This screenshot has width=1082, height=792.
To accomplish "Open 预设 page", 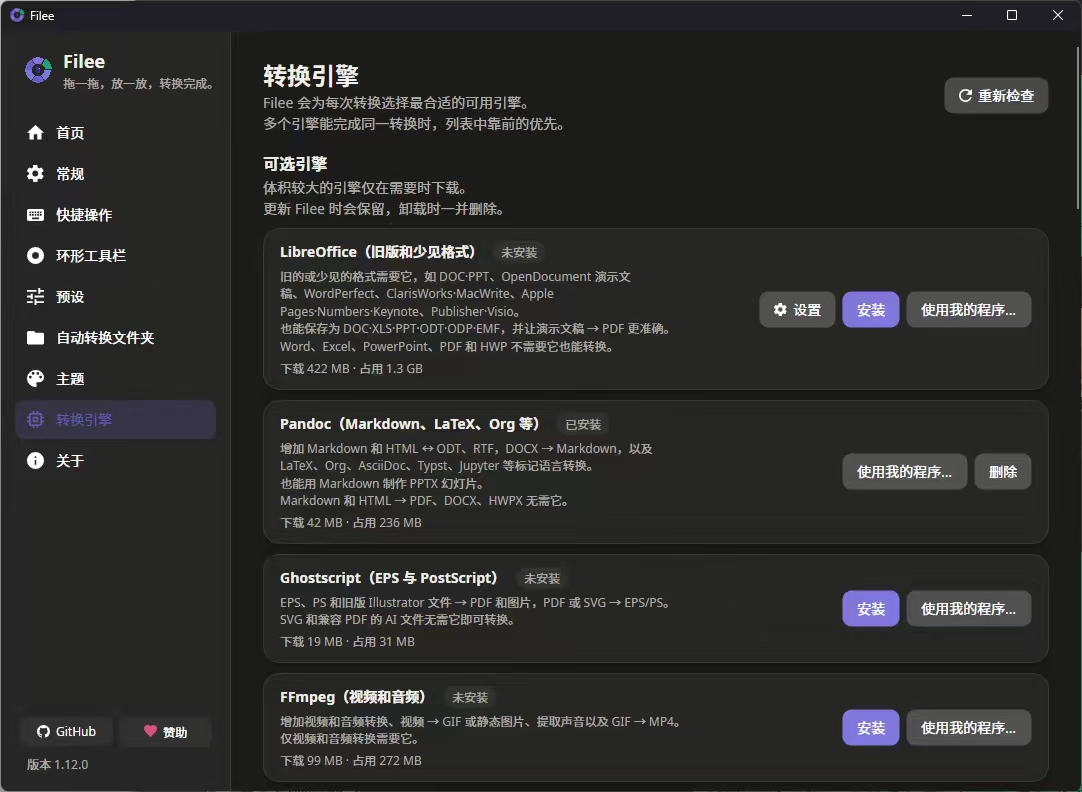I will [116, 297].
